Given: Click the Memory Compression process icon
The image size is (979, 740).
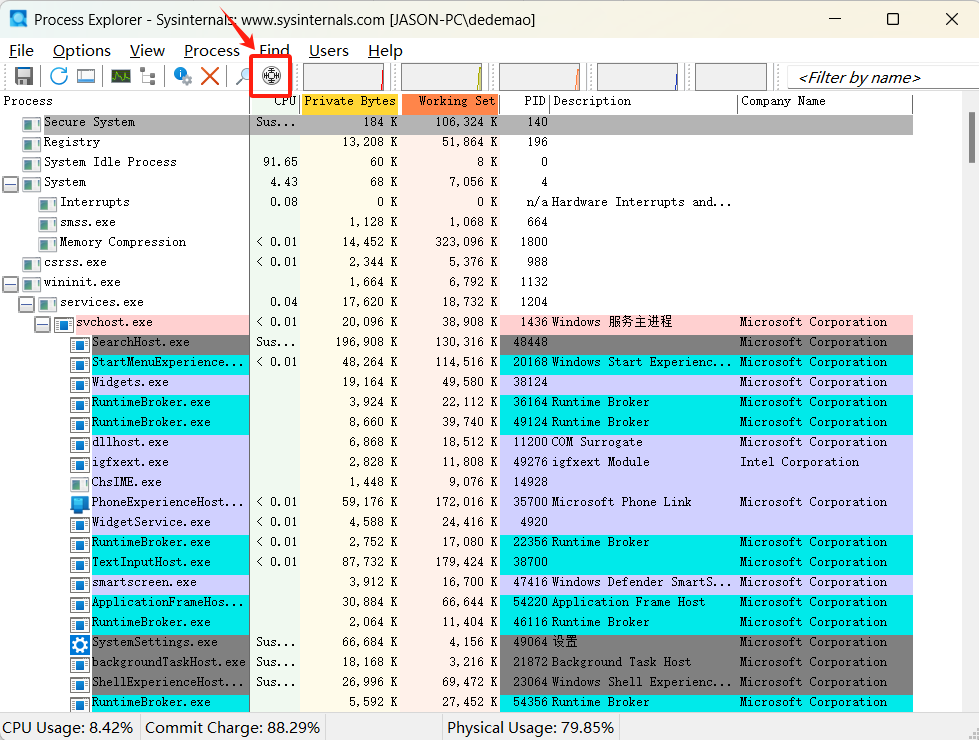Looking at the screenshot, I should (47, 244).
